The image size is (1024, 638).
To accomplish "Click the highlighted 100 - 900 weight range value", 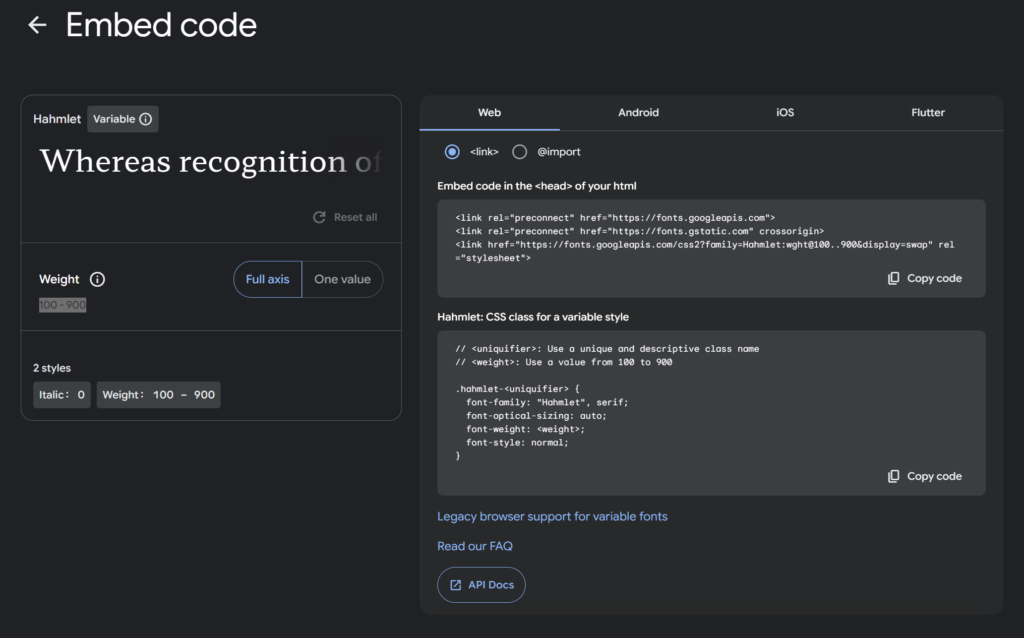I will [63, 305].
